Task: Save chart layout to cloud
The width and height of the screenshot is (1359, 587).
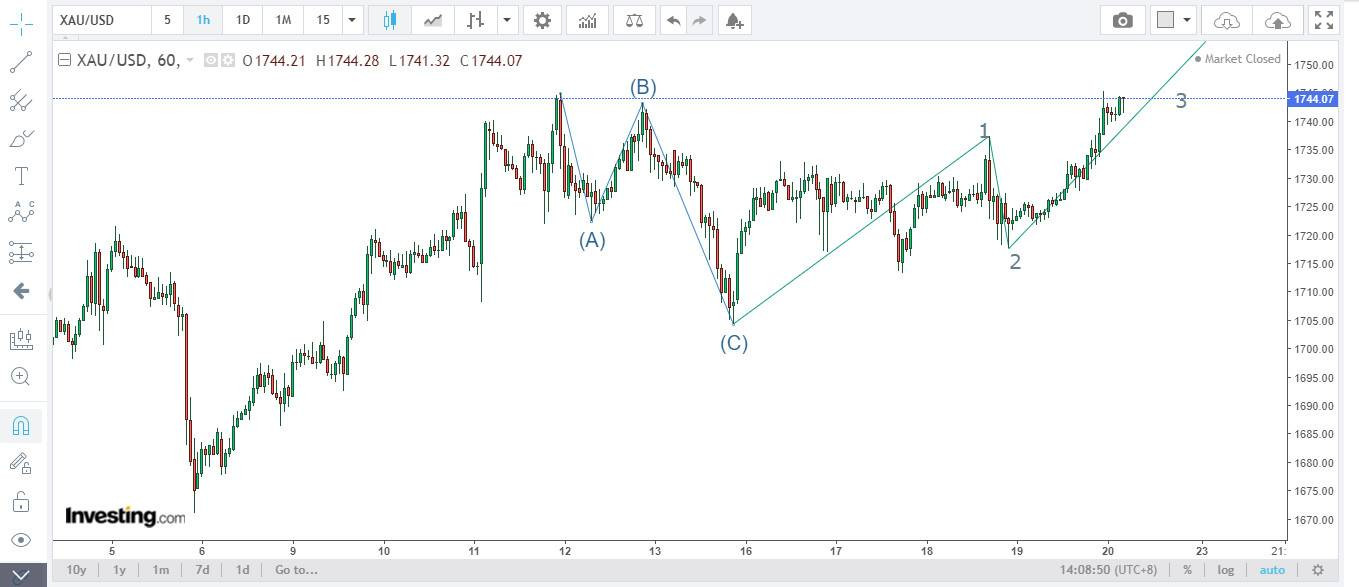Action: (1277, 20)
